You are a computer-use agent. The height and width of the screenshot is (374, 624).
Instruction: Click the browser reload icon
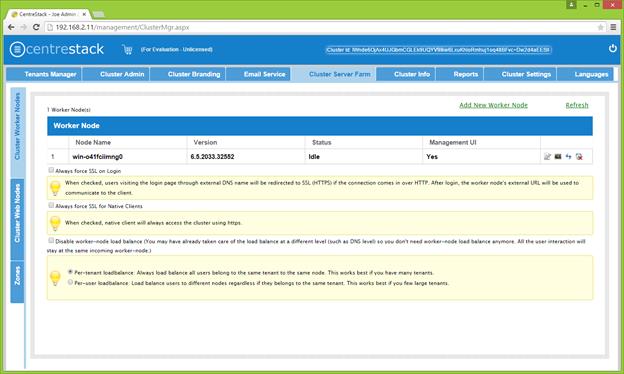coord(36,27)
